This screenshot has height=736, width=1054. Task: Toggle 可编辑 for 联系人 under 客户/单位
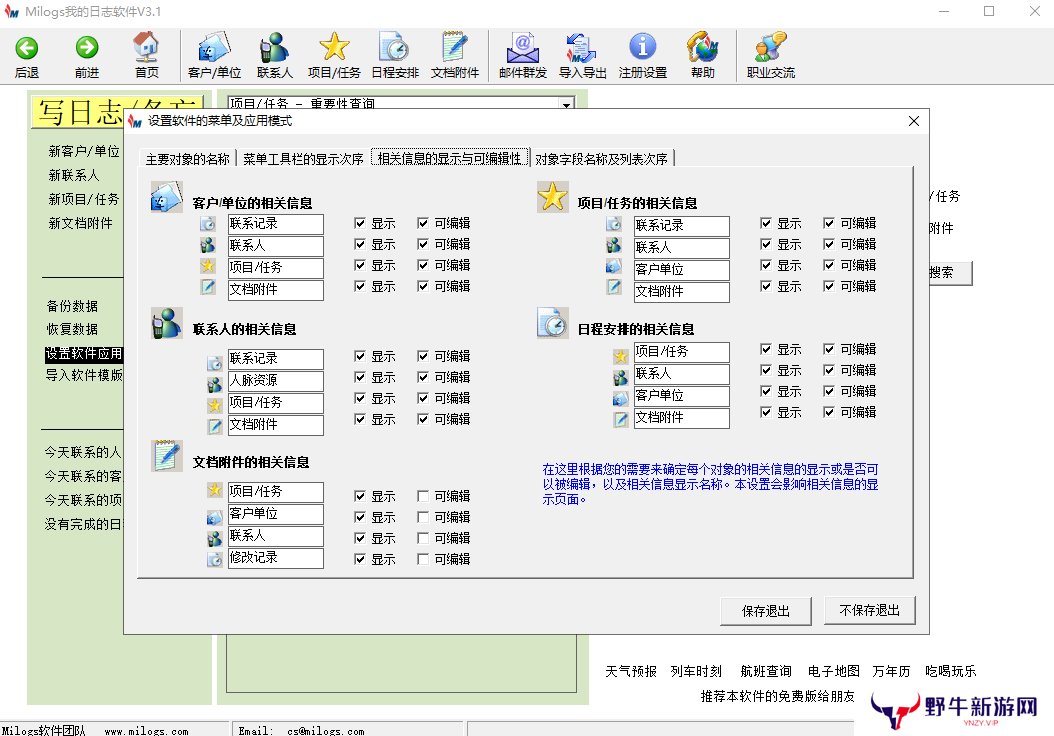pos(423,244)
